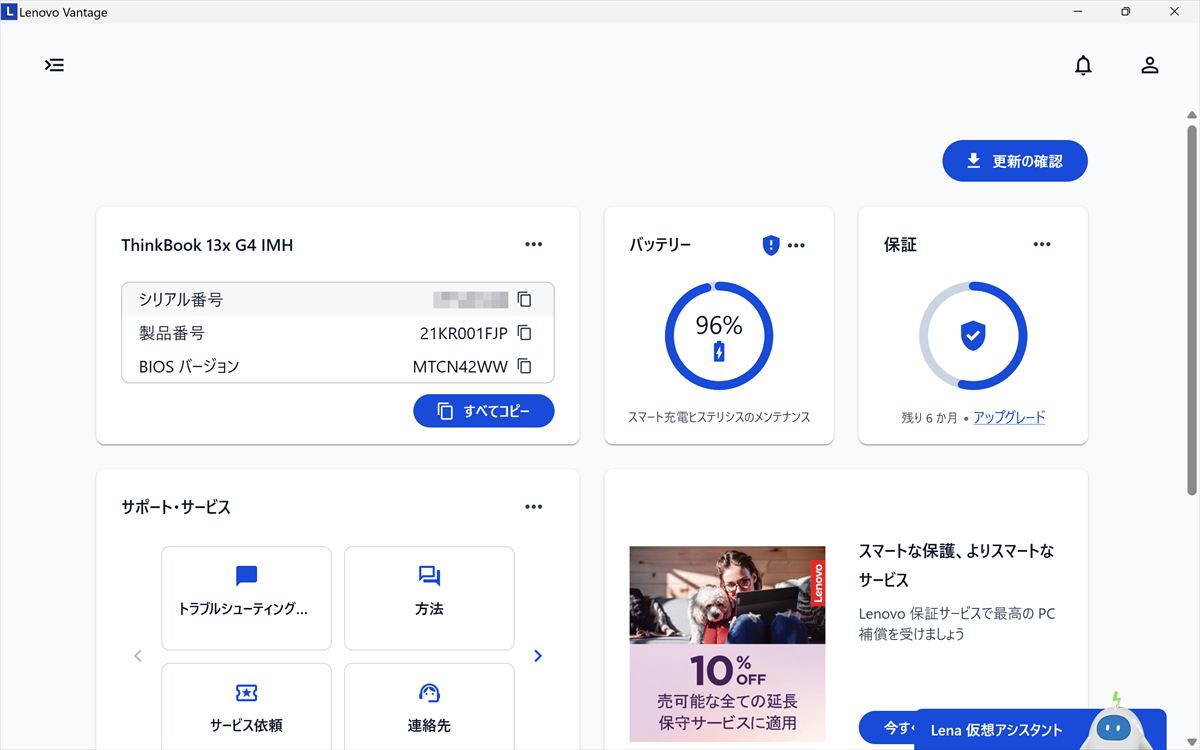The image size is (1200, 750).
Task: Click the MTCN42WW BIOS version text
Action: coord(460,367)
